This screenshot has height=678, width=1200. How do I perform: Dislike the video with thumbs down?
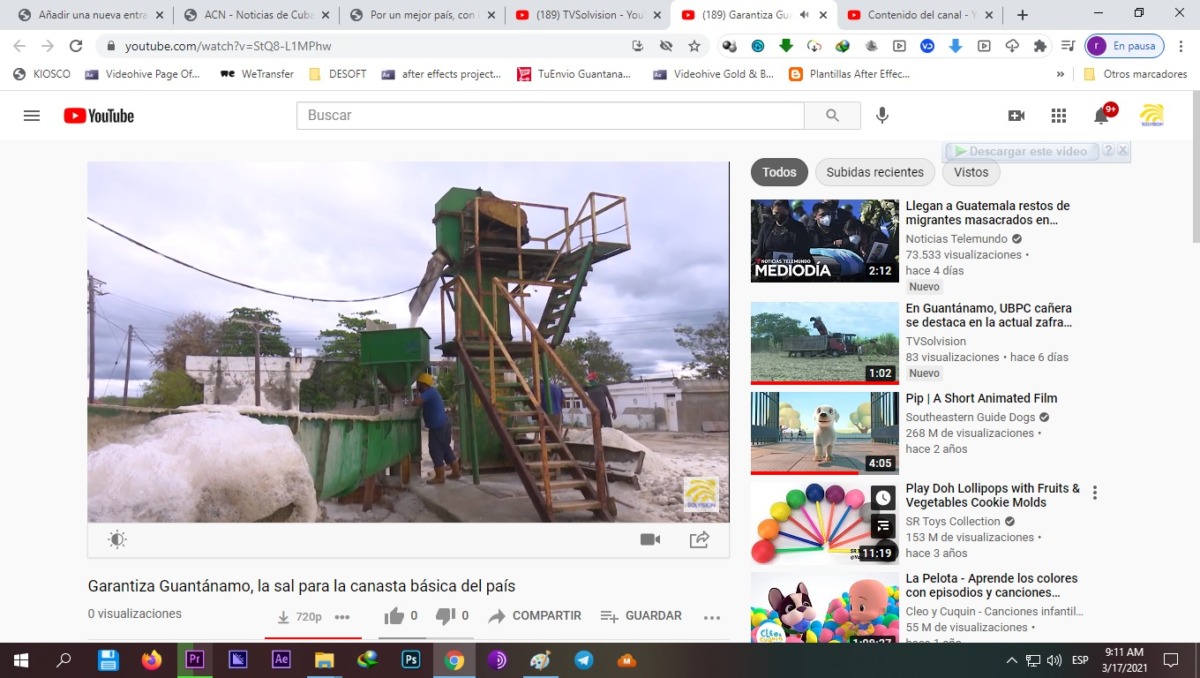coord(446,616)
